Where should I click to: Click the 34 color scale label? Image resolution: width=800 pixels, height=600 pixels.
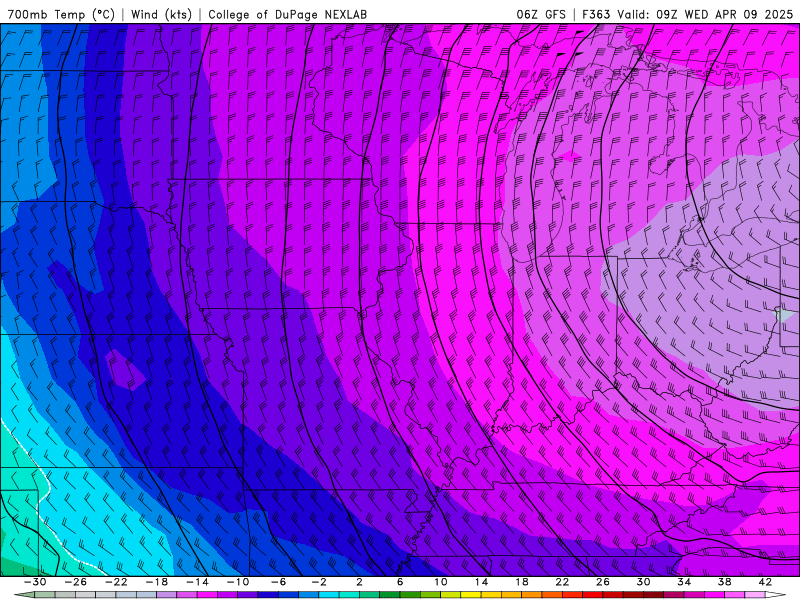(x=684, y=582)
